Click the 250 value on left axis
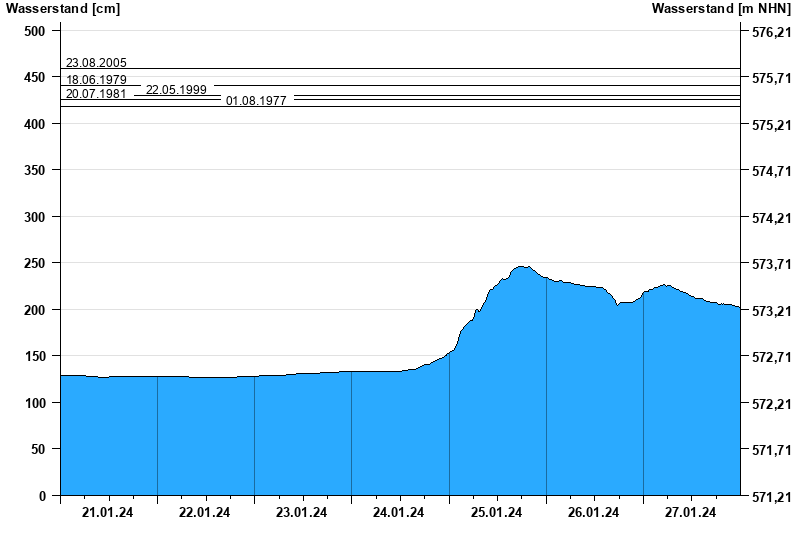 click(35, 263)
